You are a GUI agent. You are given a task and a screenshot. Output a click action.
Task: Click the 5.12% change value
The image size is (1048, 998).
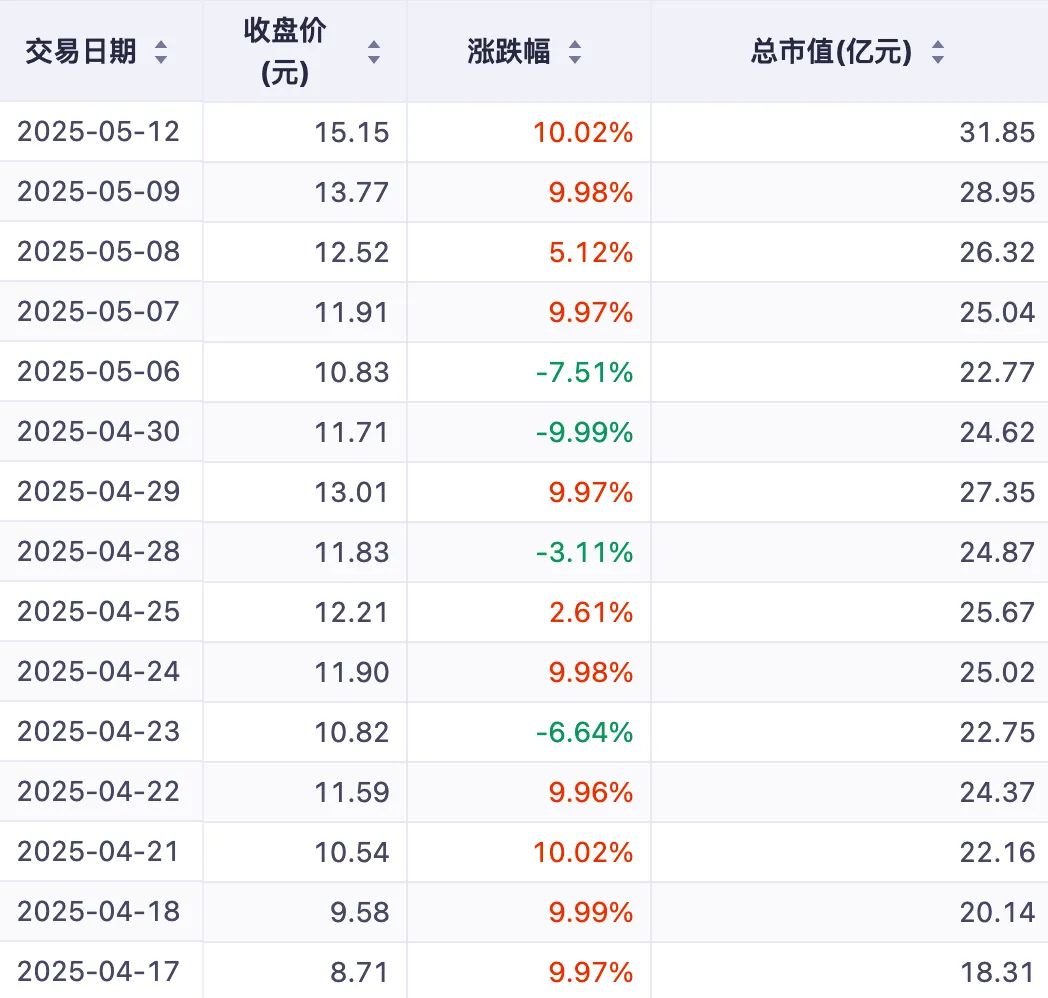point(590,252)
